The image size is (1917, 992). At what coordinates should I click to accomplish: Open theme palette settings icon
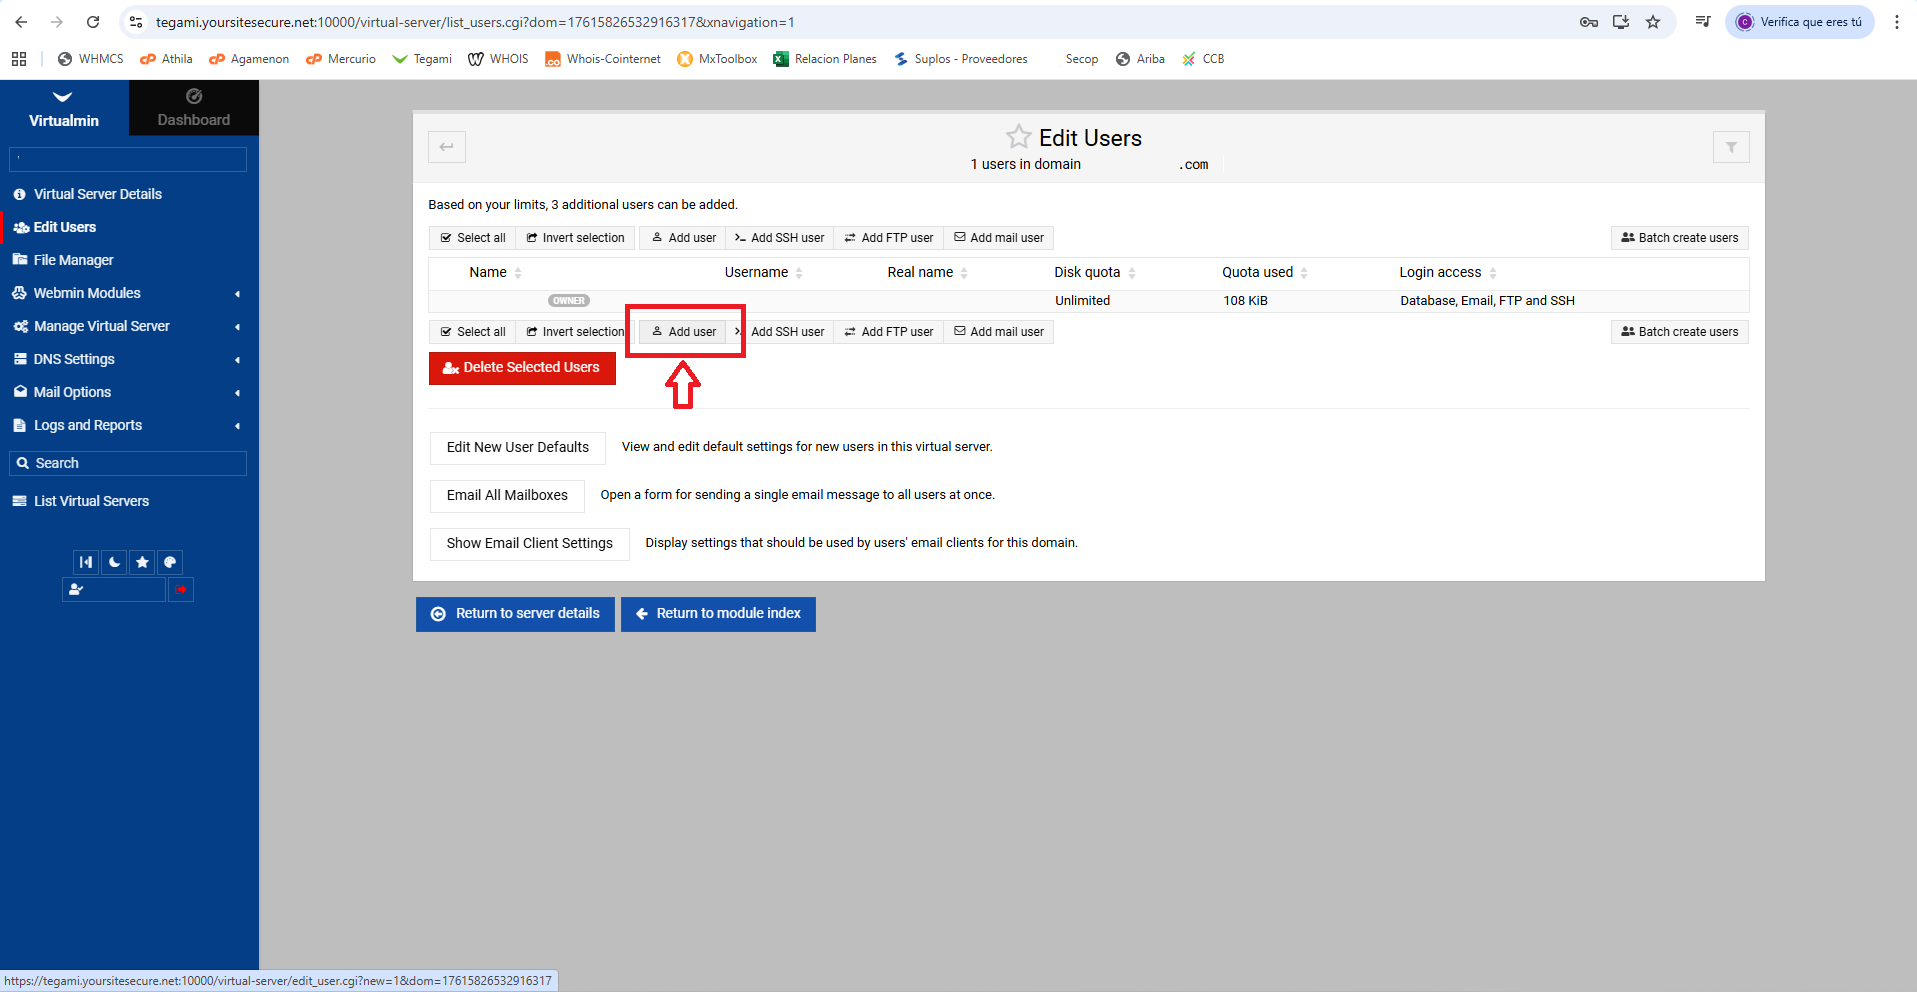(x=170, y=562)
